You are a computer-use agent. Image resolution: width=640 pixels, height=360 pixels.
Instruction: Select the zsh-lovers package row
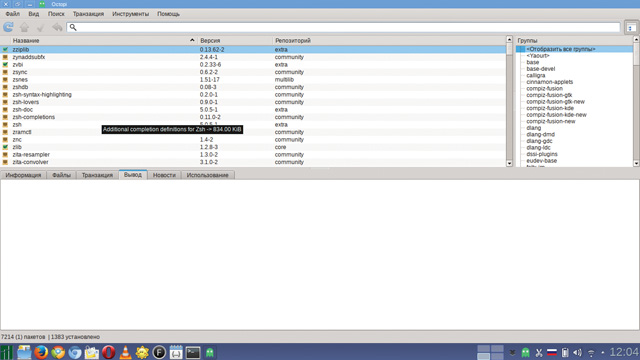pos(253,102)
